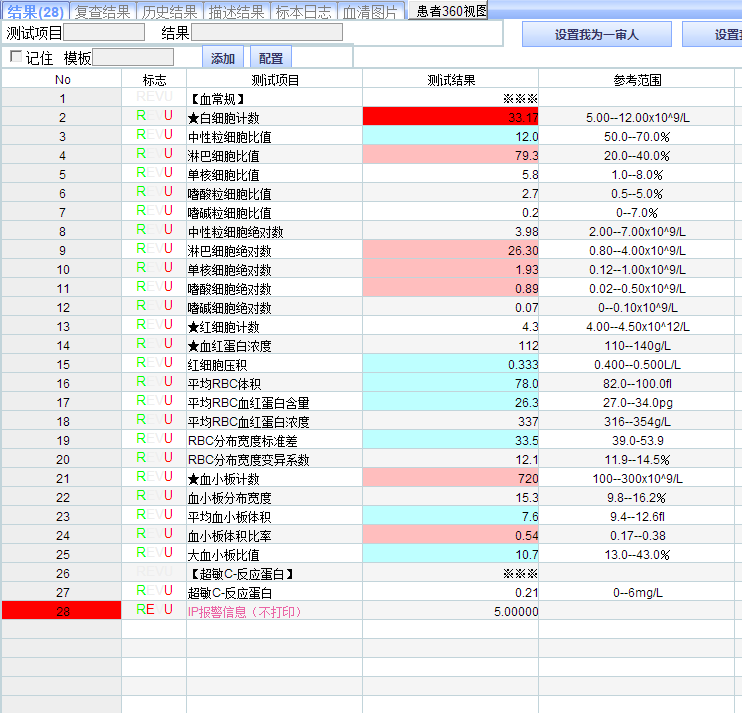Viewport: 742px width, 713px height.
Task: Click the 血小板计数 result value 720
Action: click(450, 478)
